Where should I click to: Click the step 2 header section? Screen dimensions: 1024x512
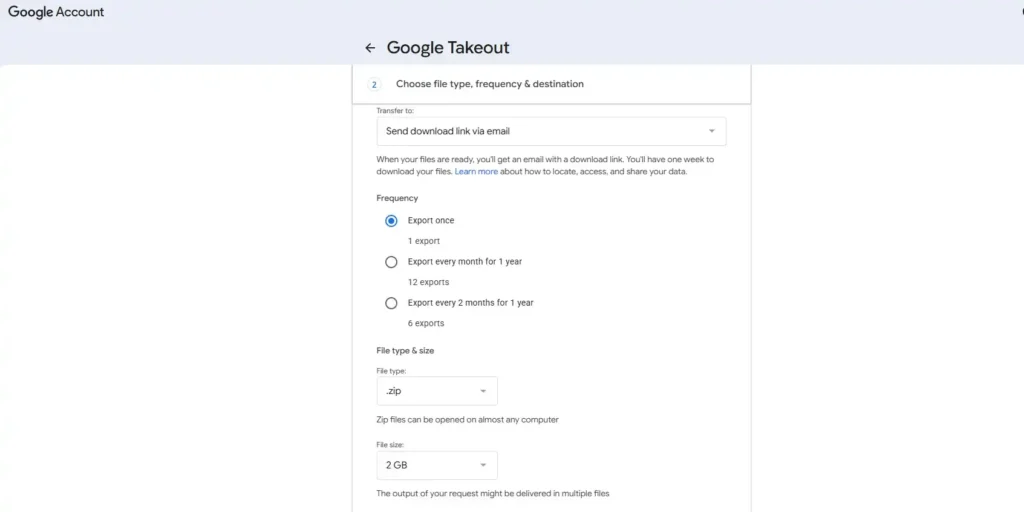click(551, 84)
